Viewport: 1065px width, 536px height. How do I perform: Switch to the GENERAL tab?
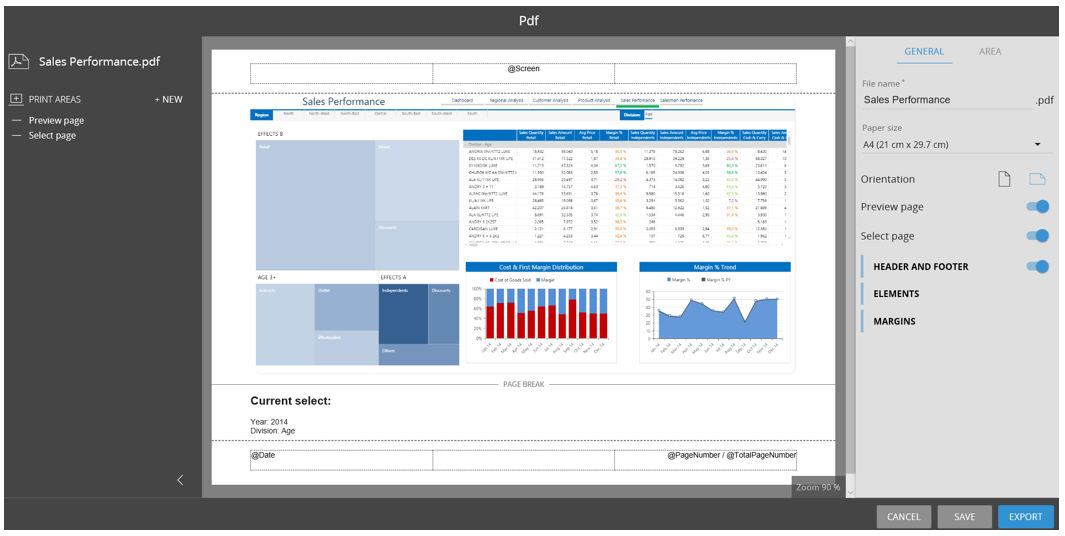tap(924, 51)
